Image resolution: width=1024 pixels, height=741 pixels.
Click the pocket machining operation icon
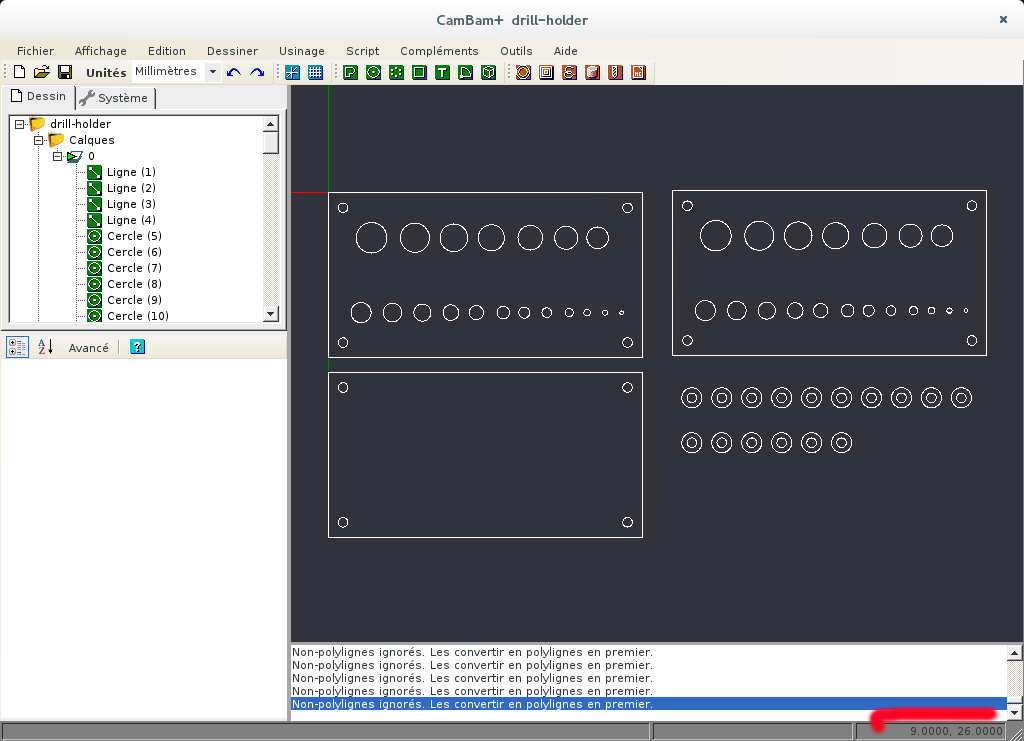coord(546,72)
